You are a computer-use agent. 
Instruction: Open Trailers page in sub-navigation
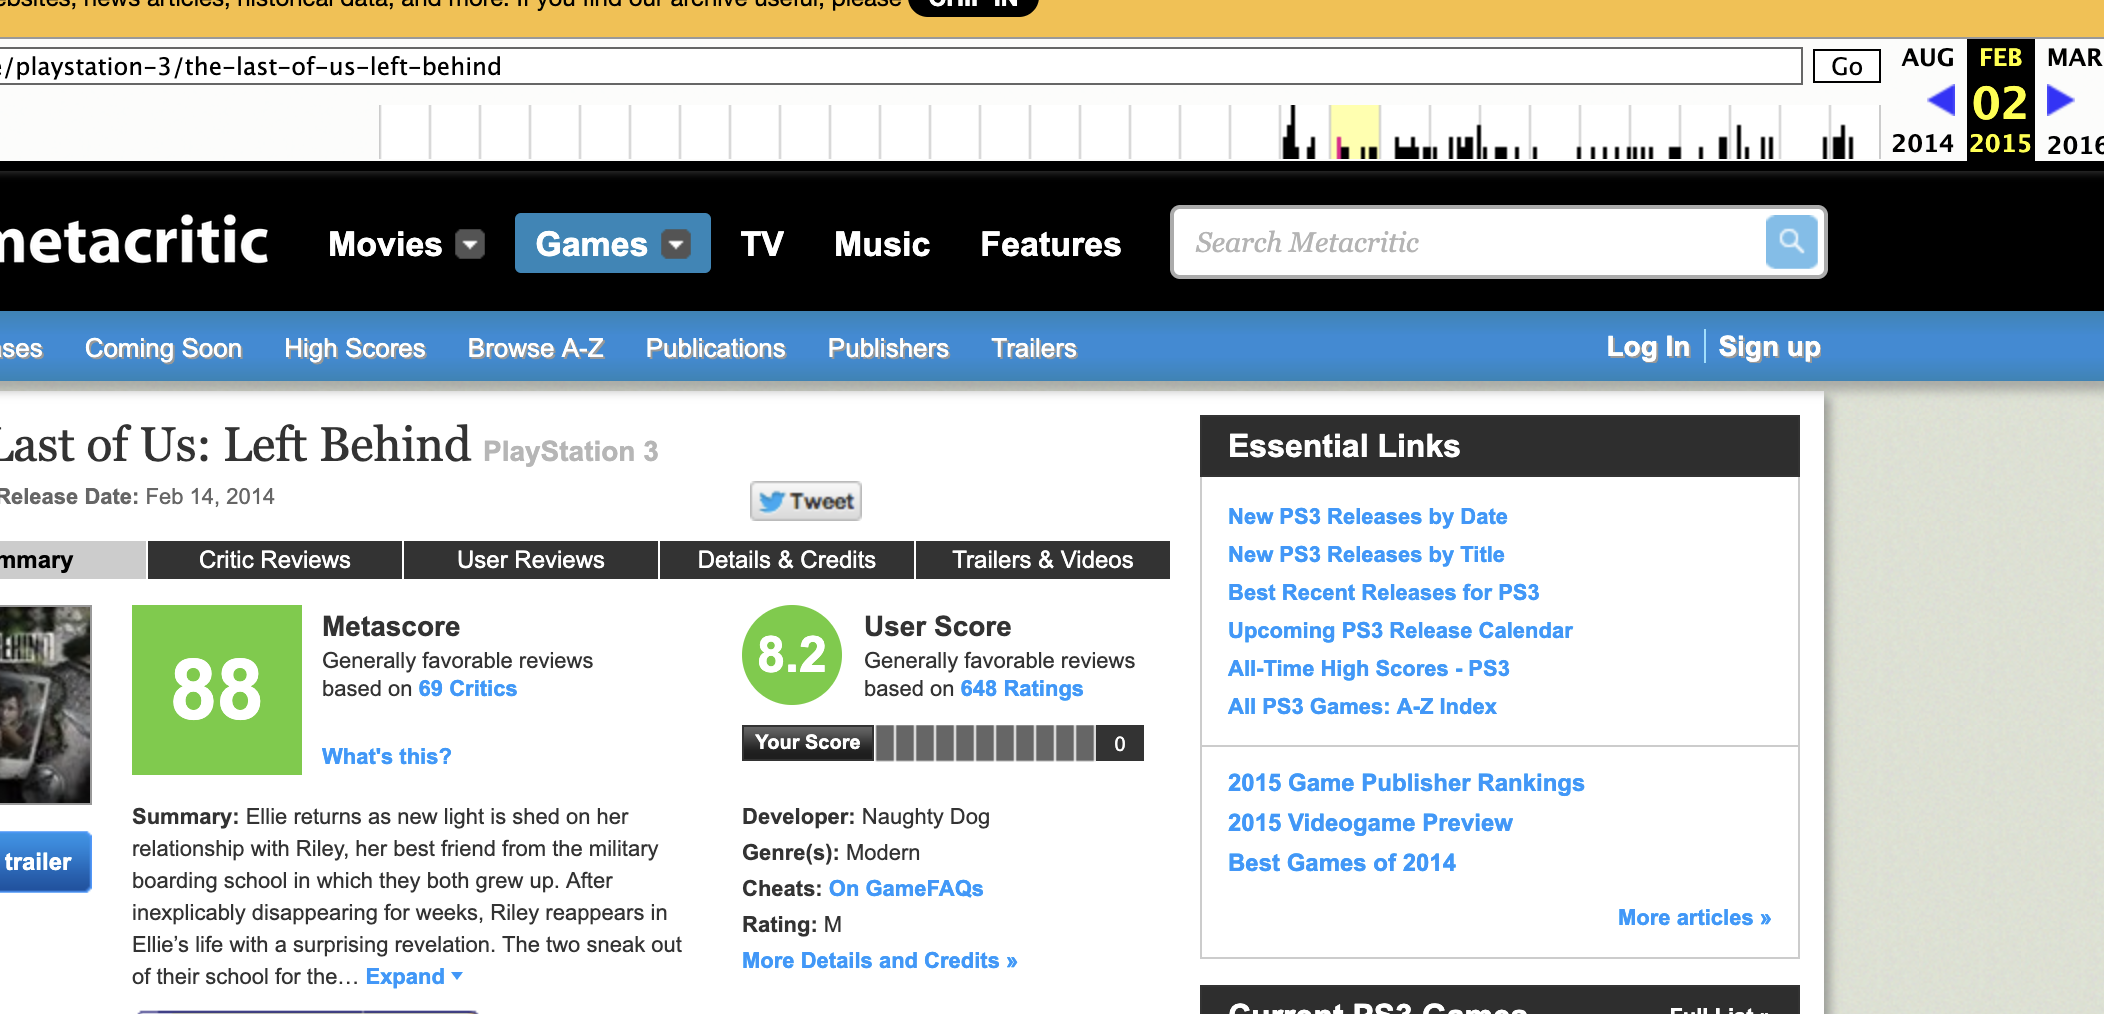coord(1034,348)
